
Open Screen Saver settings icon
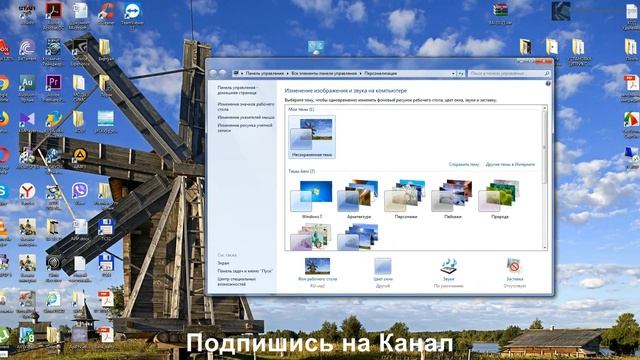point(514,266)
